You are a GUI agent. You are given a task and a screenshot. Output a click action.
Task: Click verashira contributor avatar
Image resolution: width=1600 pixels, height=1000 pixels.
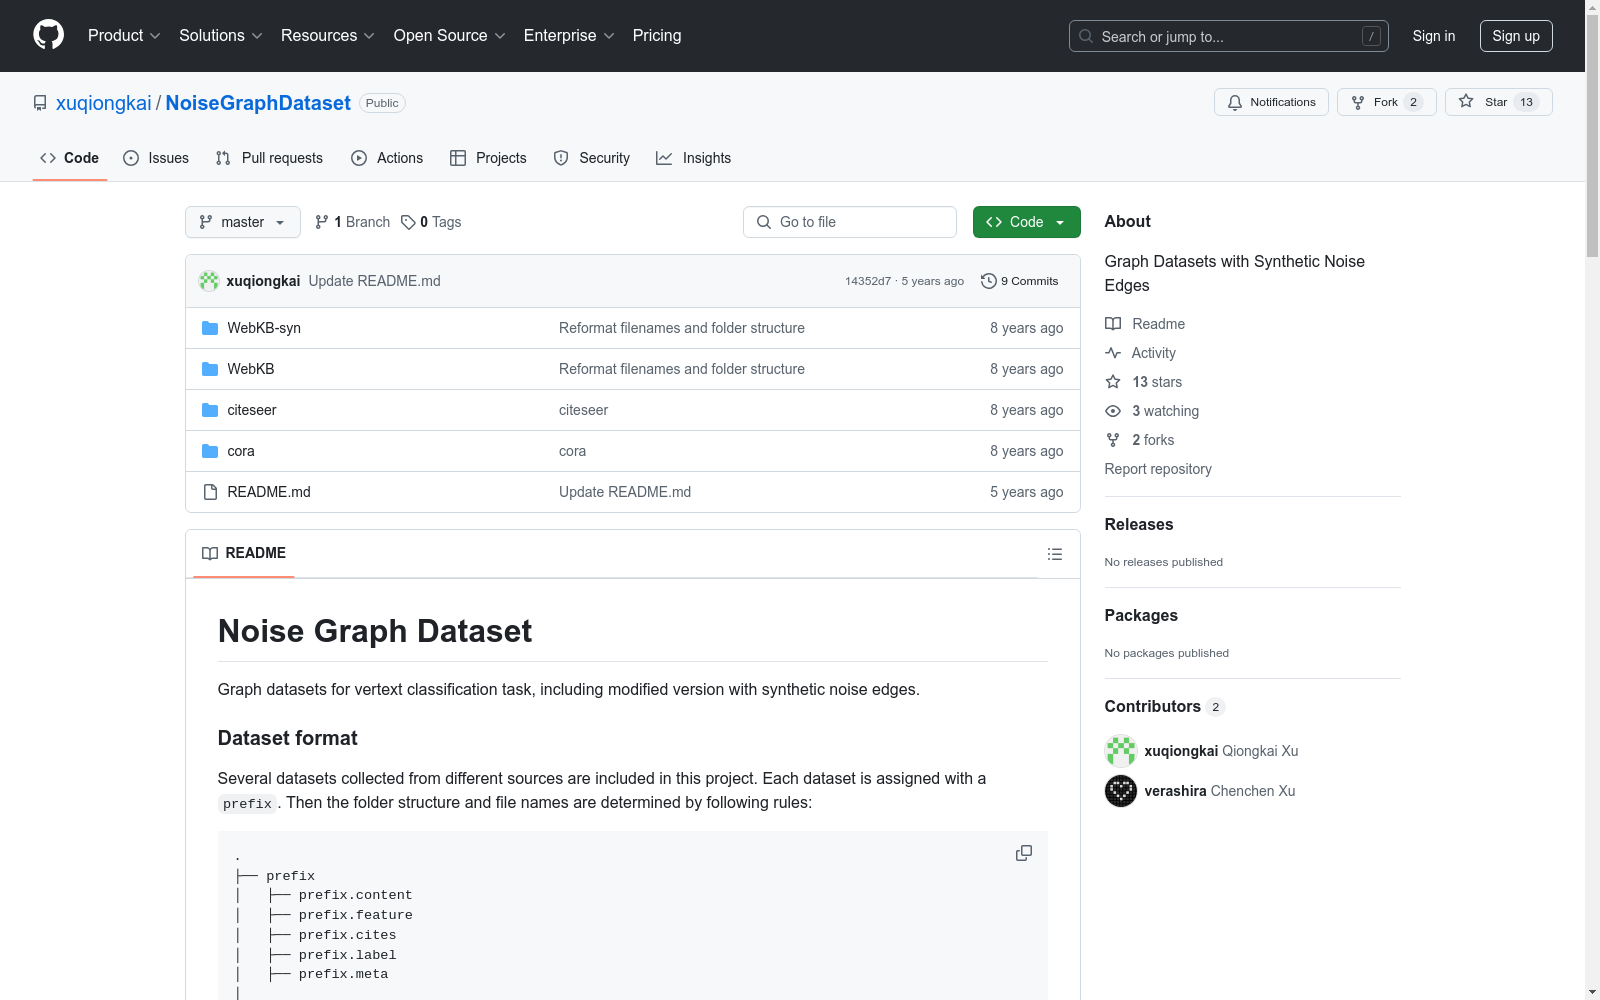pyautogui.click(x=1121, y=791)
